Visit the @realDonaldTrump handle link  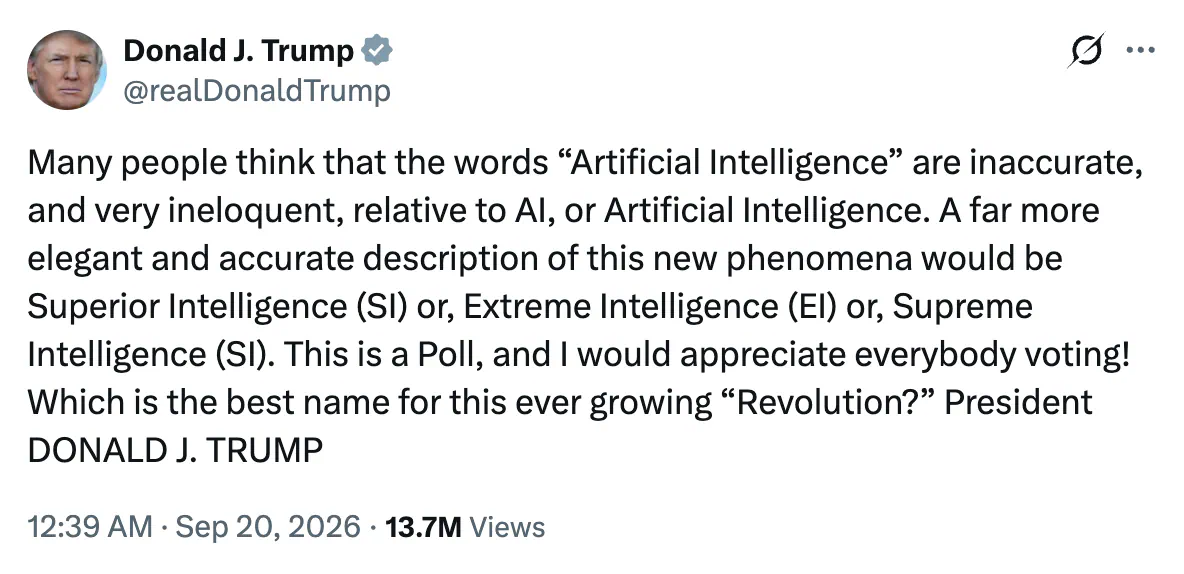click(257, 91)
